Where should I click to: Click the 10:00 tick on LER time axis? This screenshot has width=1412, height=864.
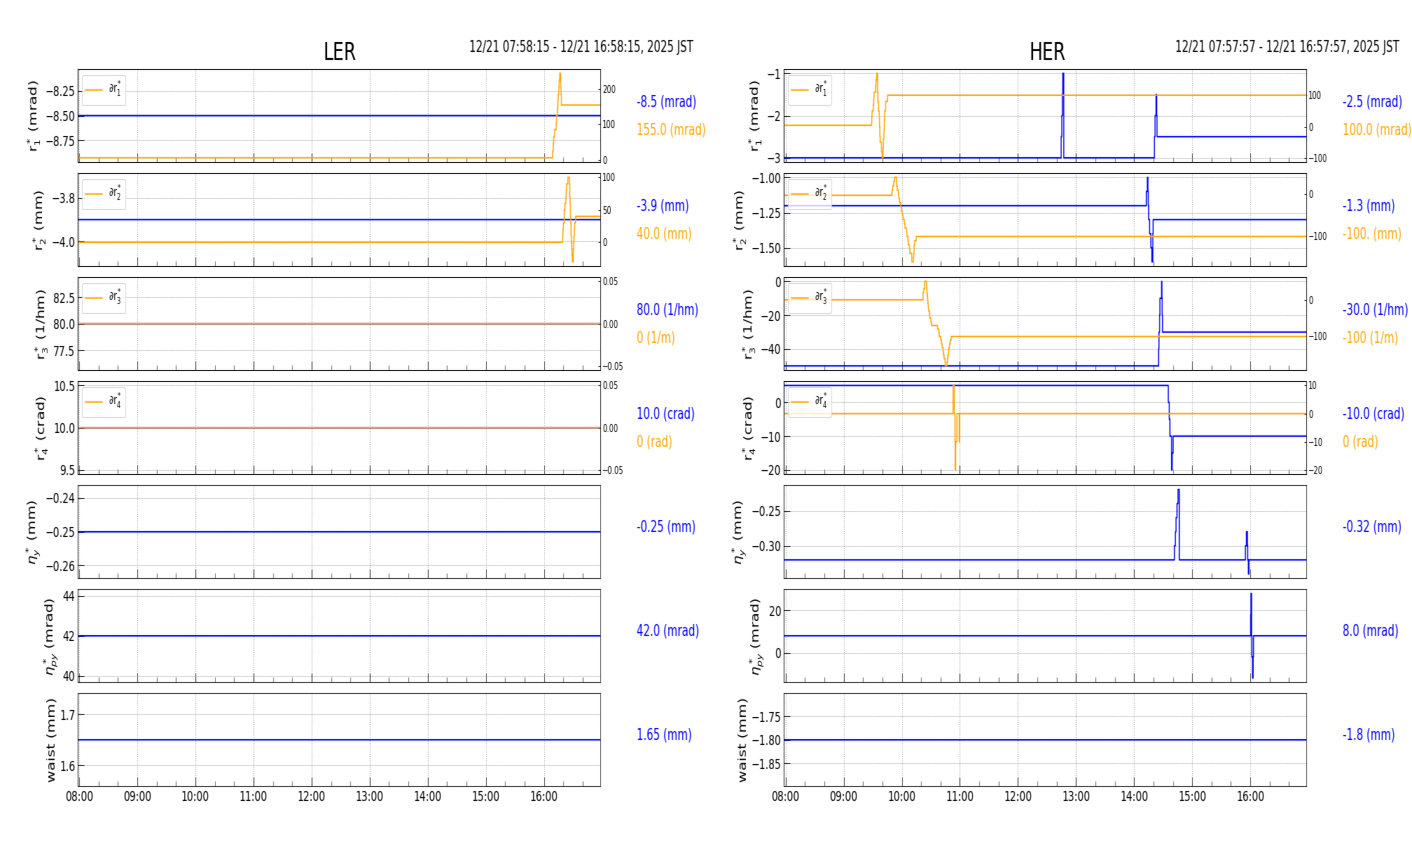[x=195, y=797]
